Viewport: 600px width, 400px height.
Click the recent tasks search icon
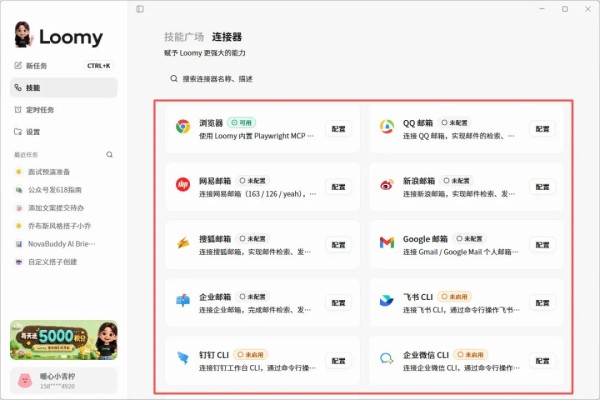109,155
